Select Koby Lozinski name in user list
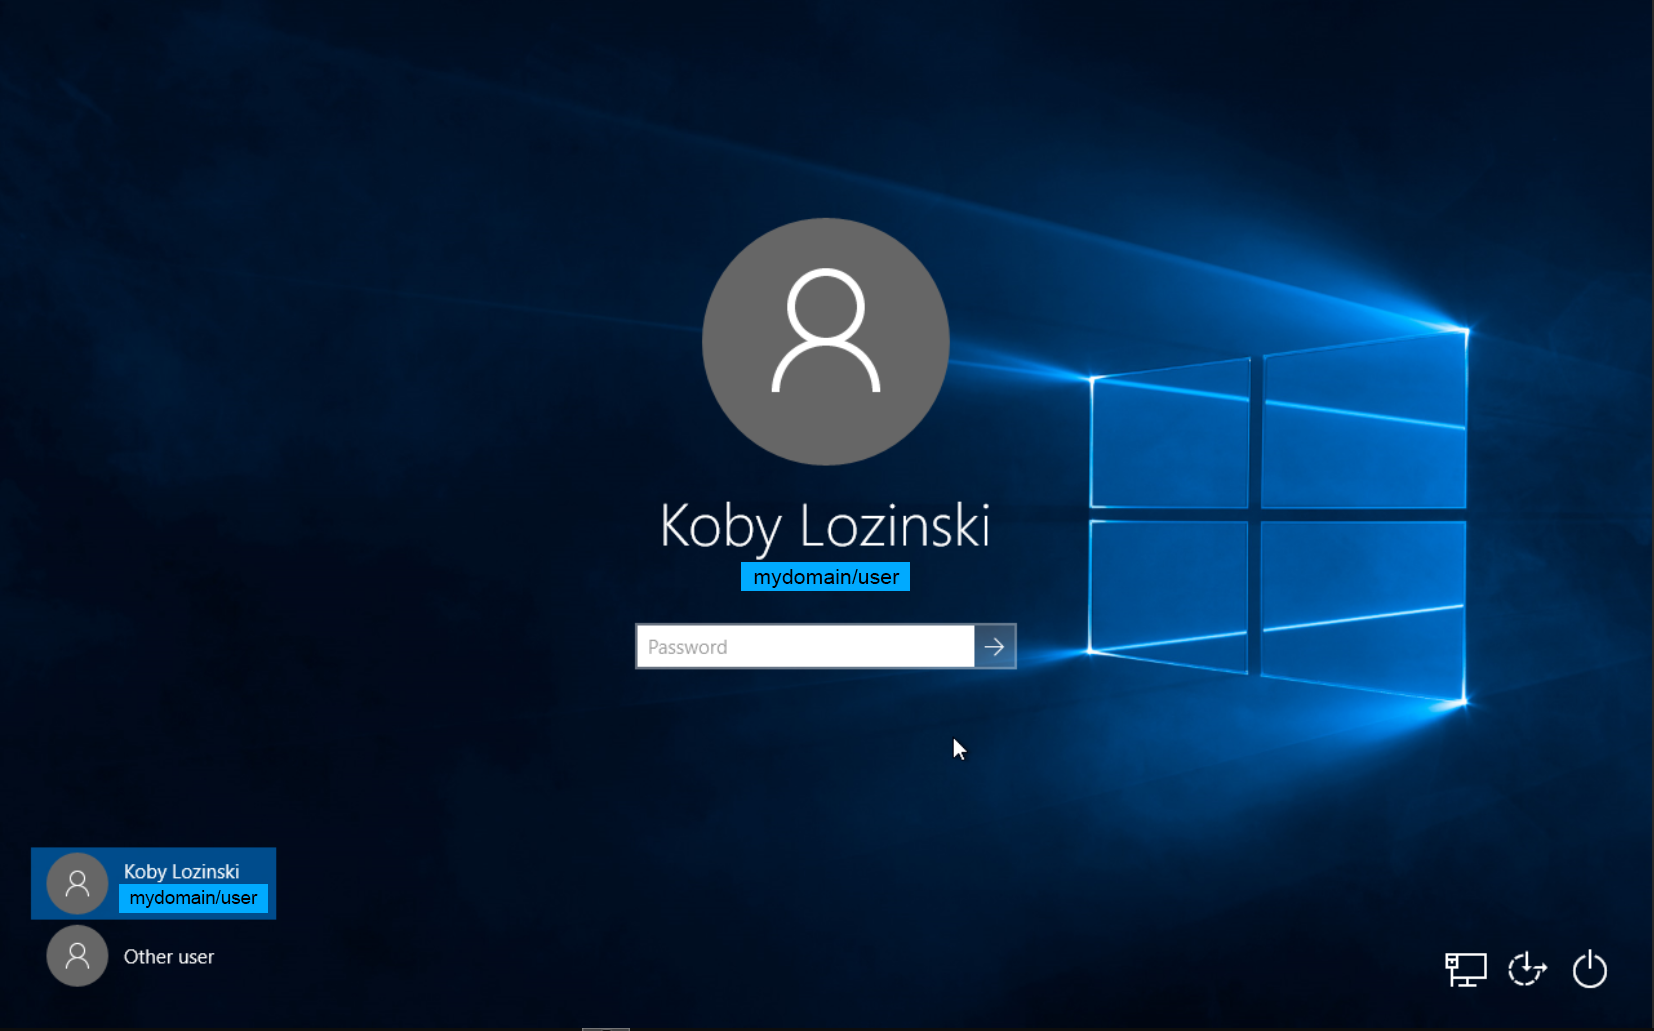This screenshot has height=1031, width=1654. pyautogui.click(x=181, y=871)
